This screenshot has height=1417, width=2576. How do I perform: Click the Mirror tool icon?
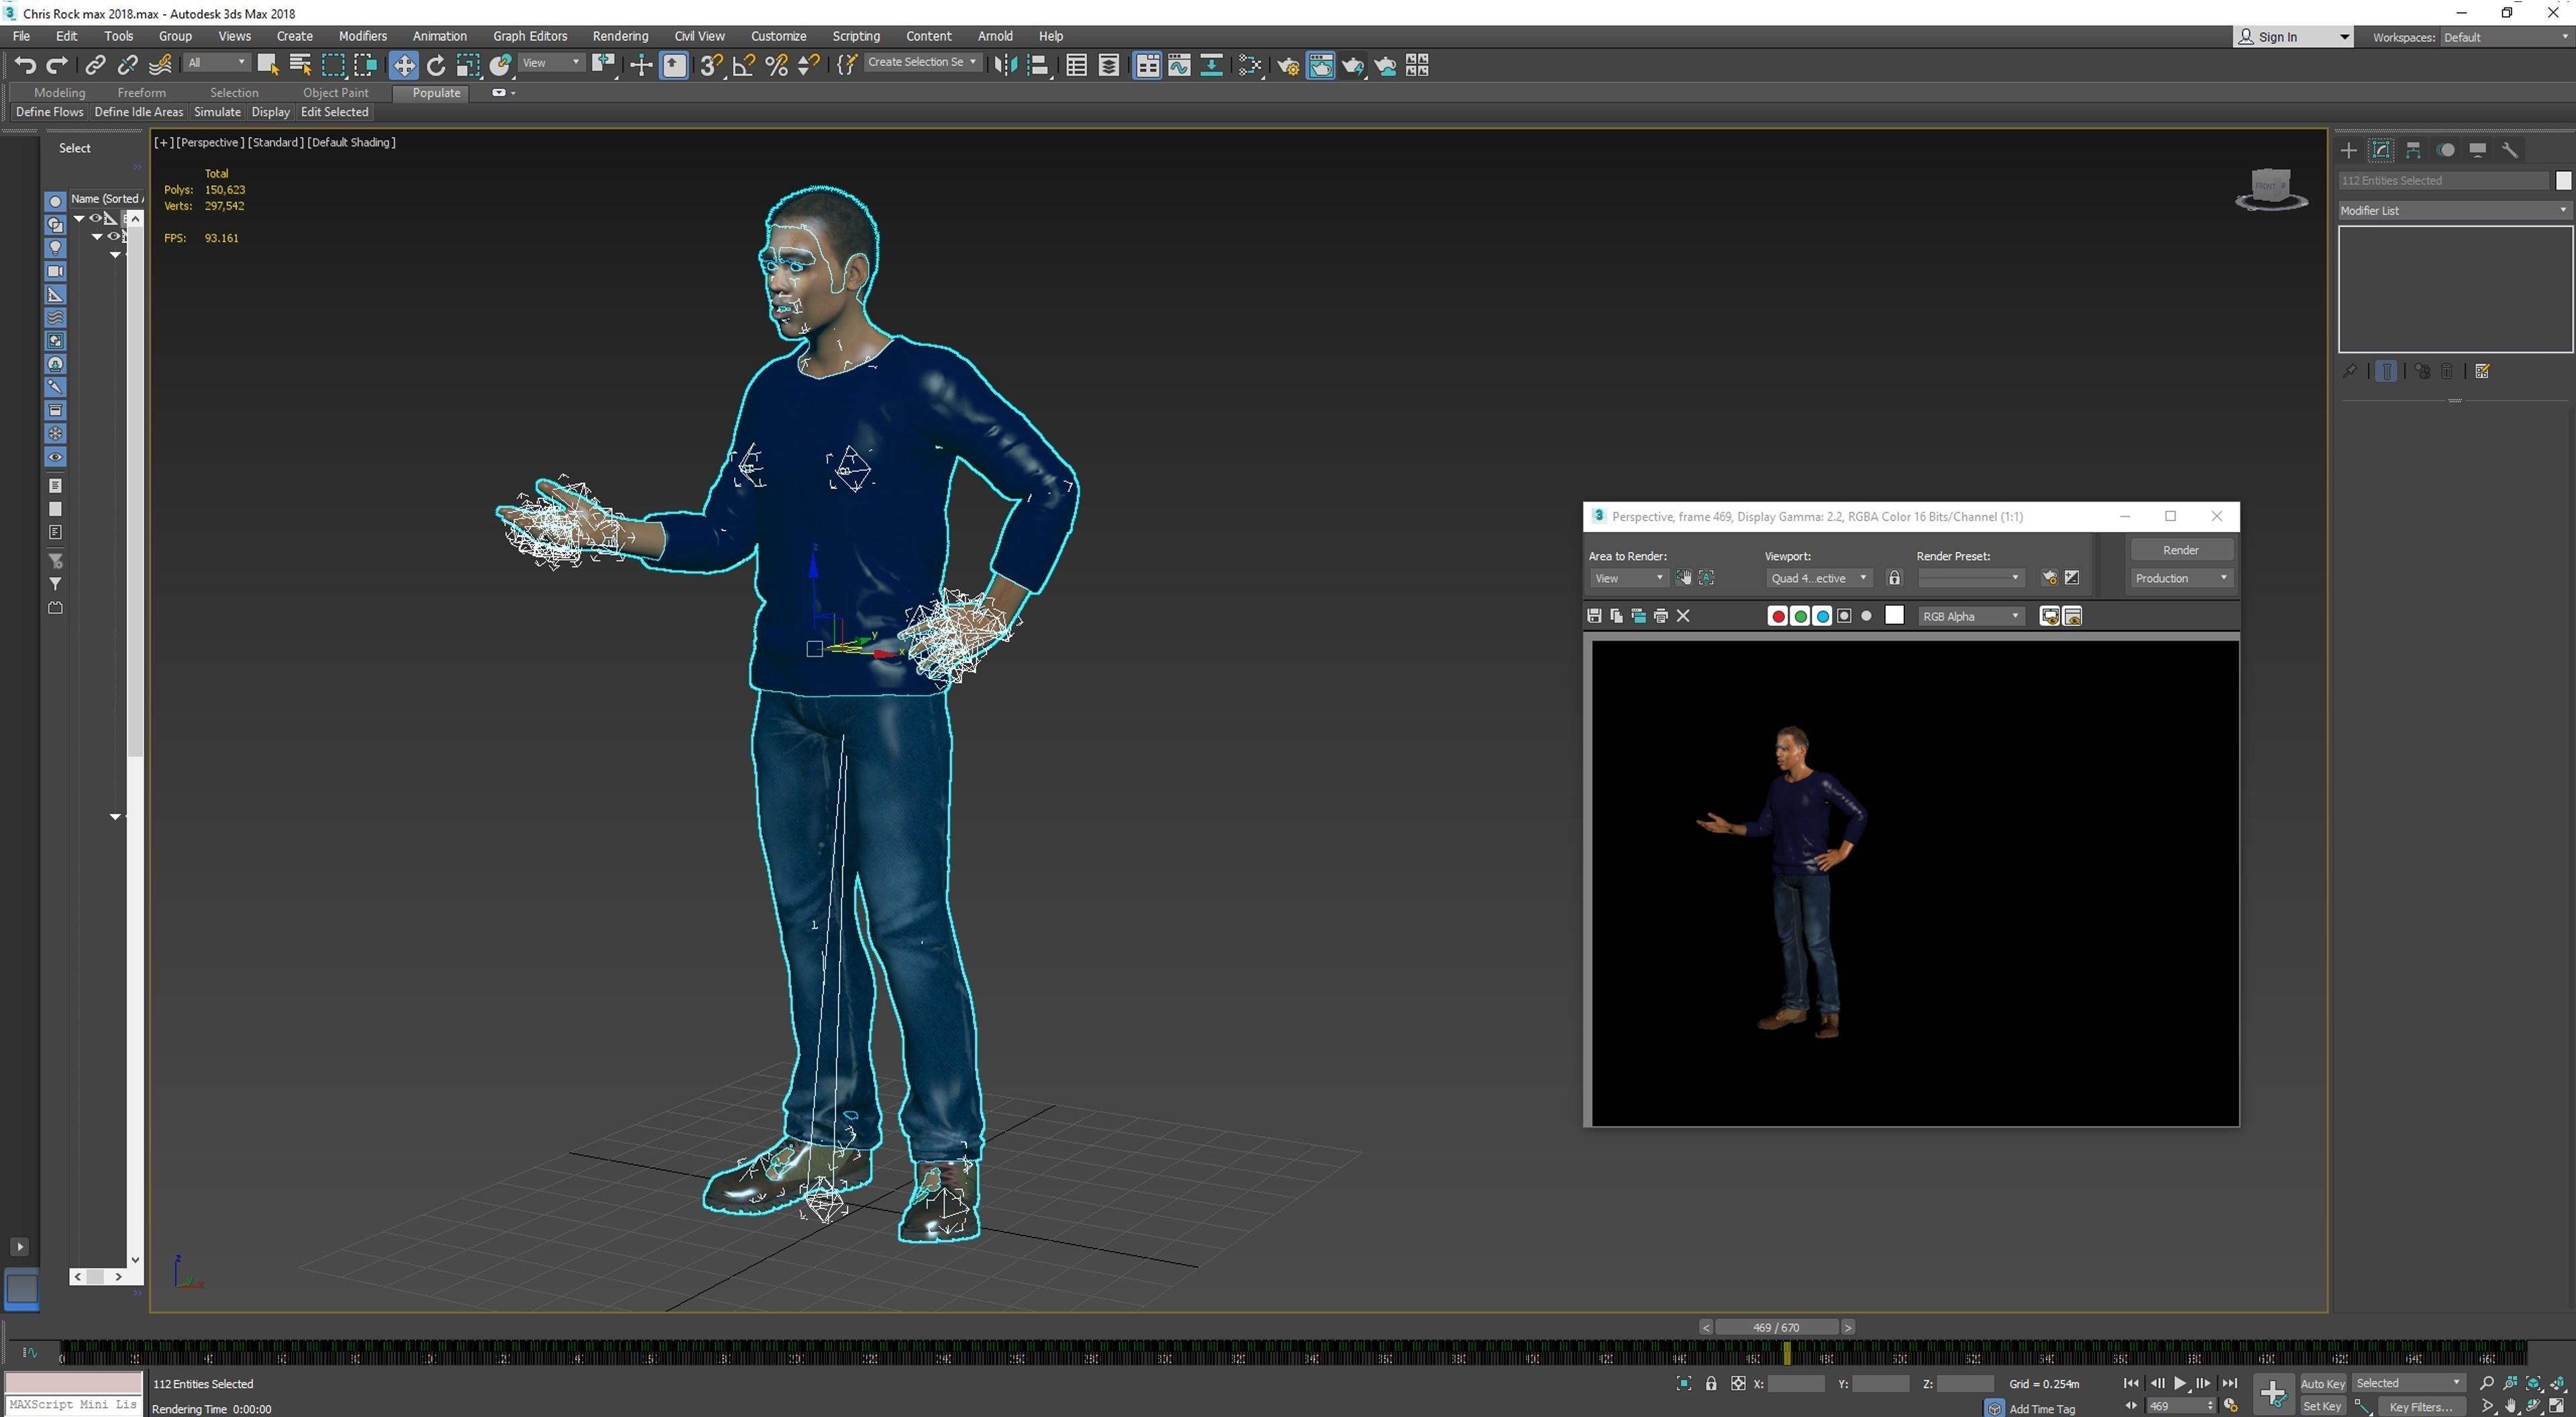coord(1006,65)
